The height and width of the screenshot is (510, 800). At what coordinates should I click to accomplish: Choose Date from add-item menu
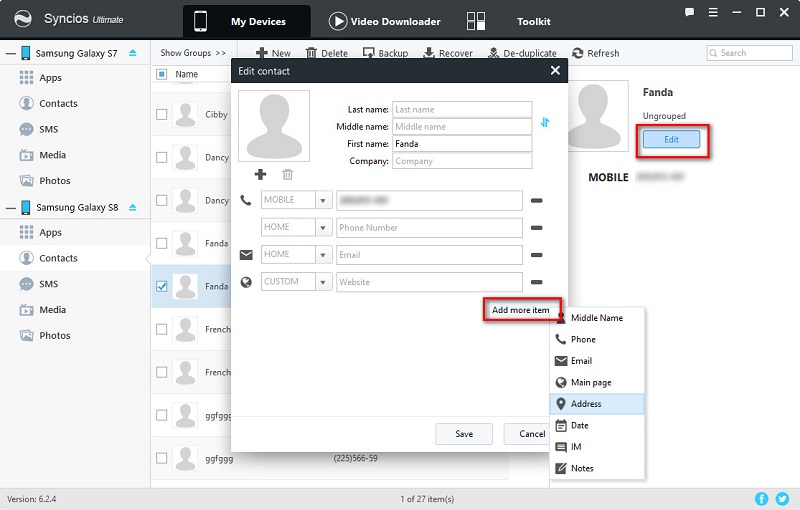[x=597, y=425]
